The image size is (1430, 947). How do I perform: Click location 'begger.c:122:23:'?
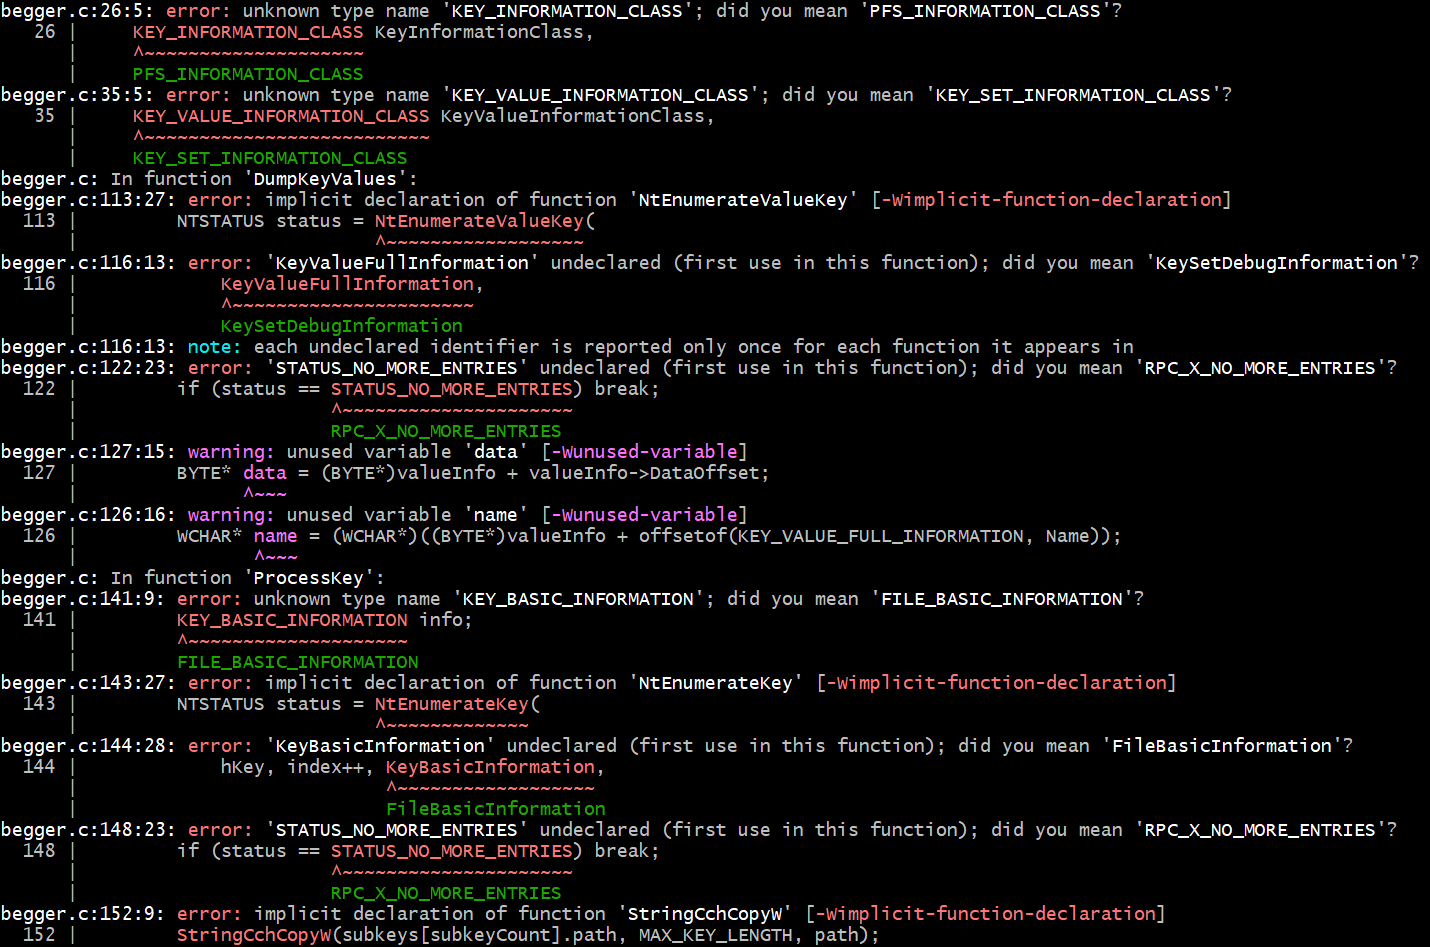pos(89,368)
